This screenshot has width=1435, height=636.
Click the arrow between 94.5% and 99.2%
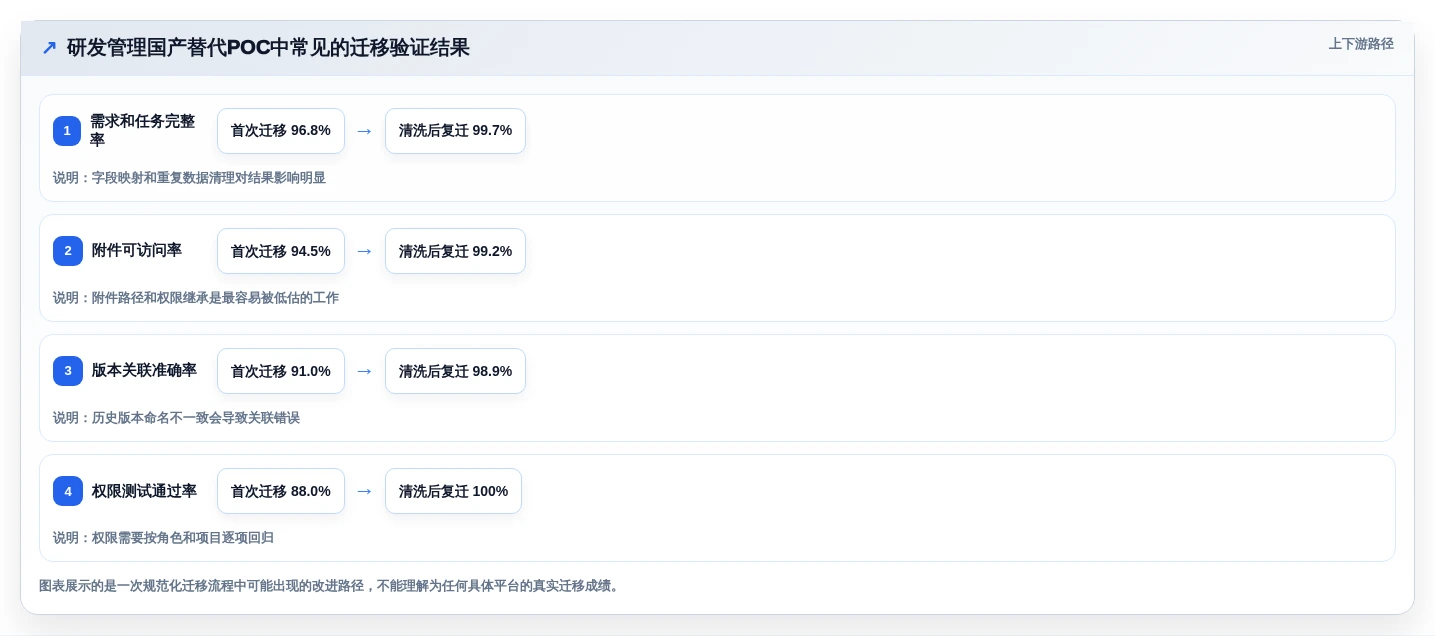pos(365,251)
